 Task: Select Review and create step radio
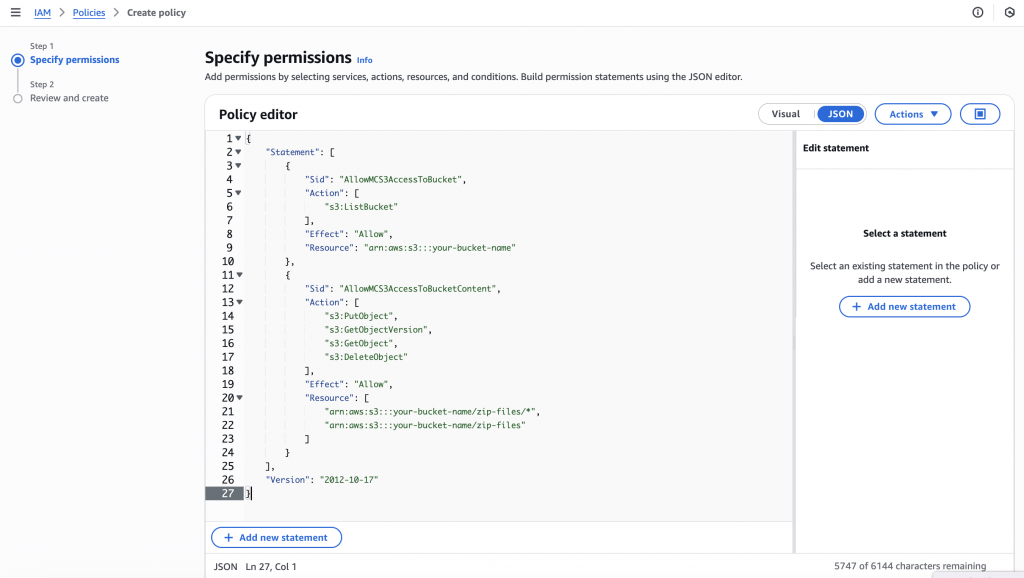point(18,99)
